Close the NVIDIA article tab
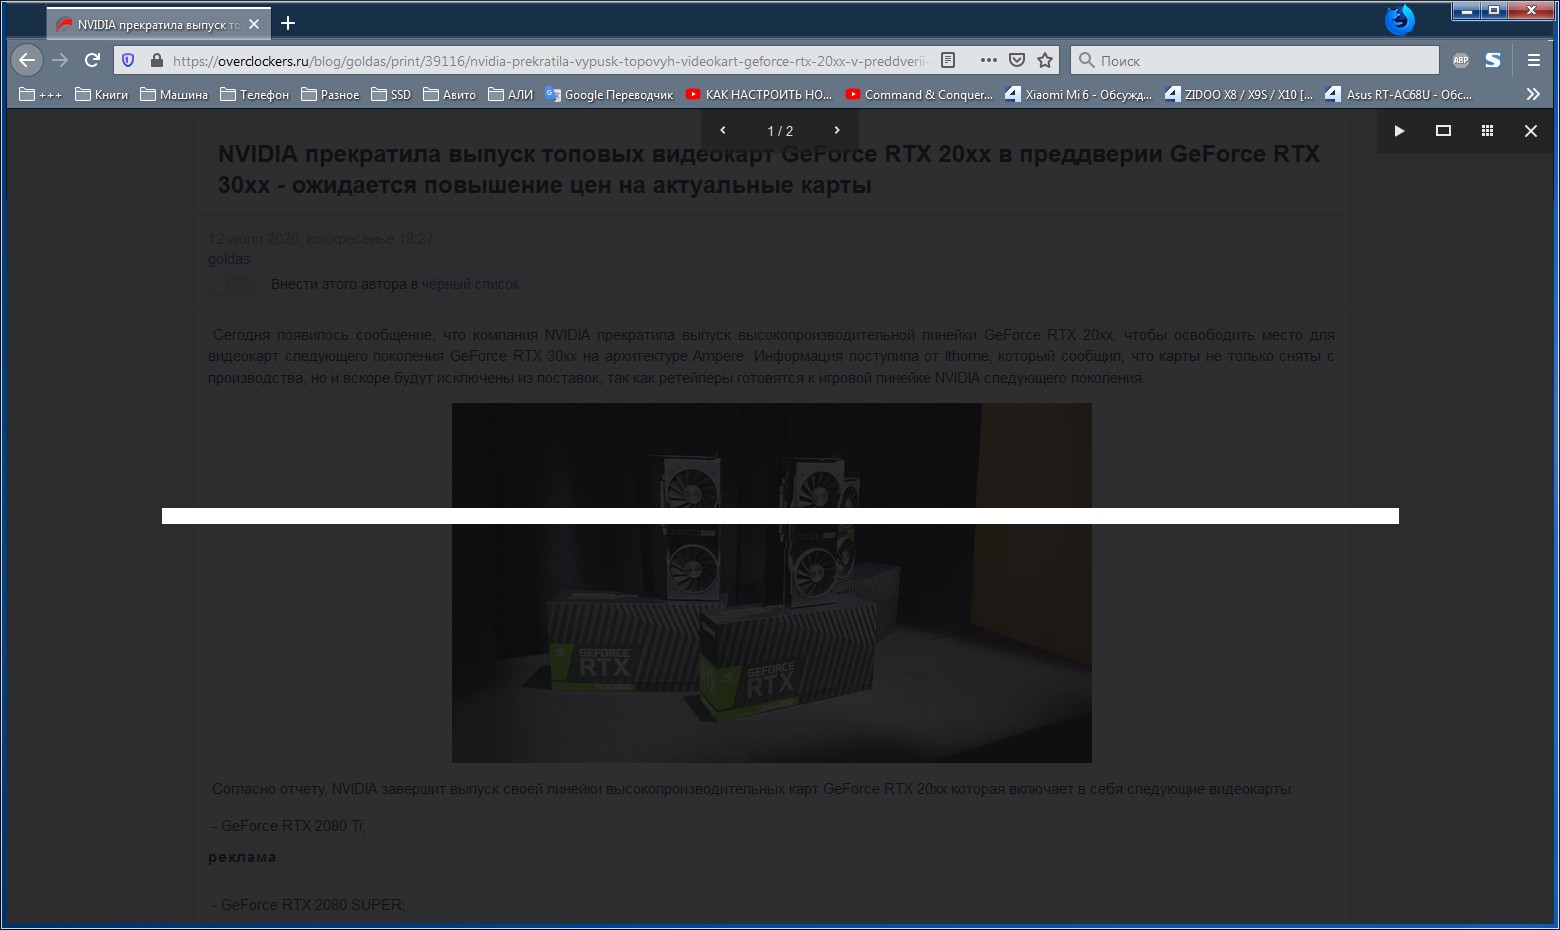This screenshot has height=930, width=1560. pyautogui.click(x=254, y=24)
